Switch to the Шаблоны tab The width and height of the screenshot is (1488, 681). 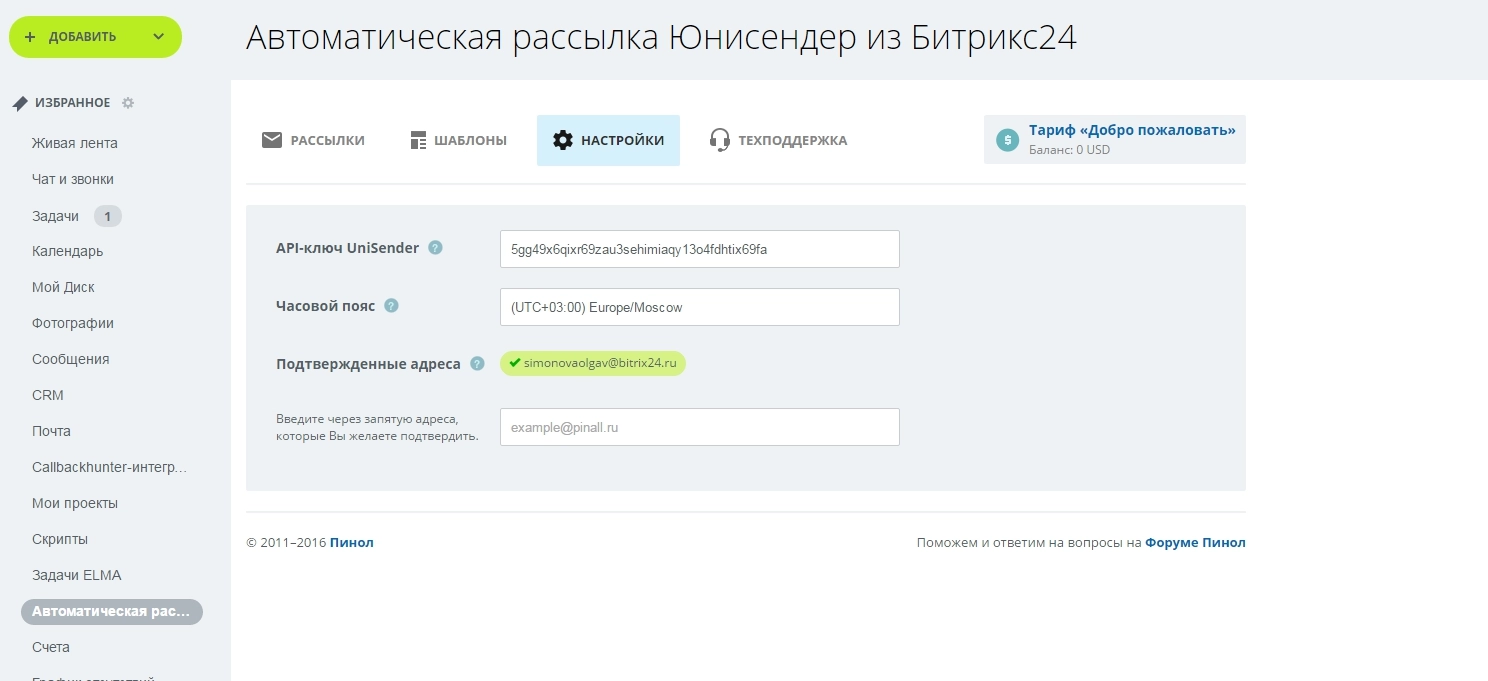(459, 140)
